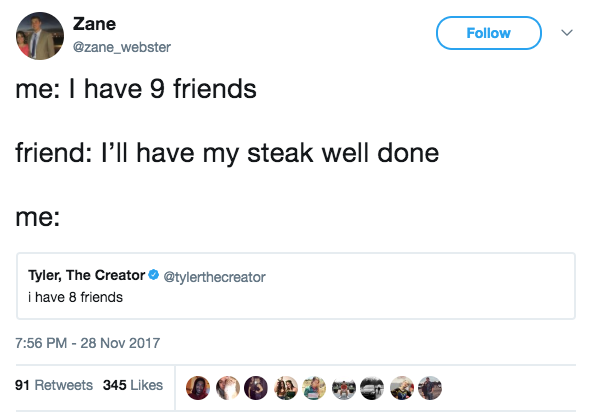View the 91 Retweets list

tap(55, 385)
